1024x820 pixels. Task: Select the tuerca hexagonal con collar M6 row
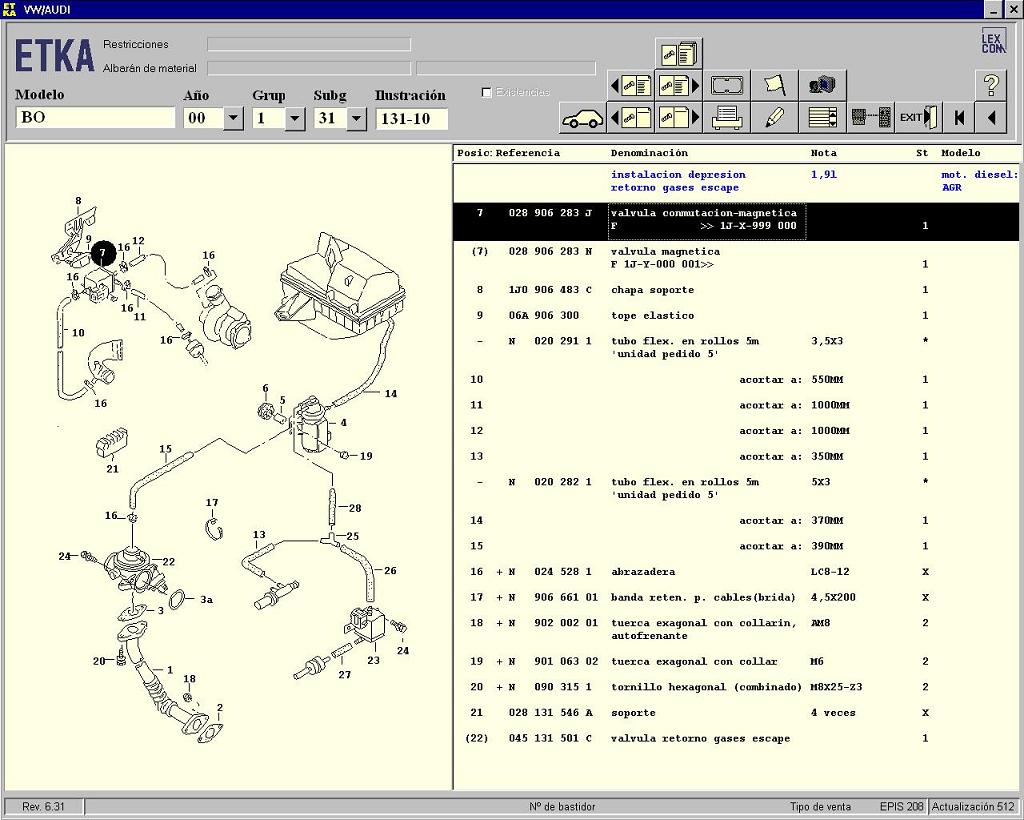736,662
